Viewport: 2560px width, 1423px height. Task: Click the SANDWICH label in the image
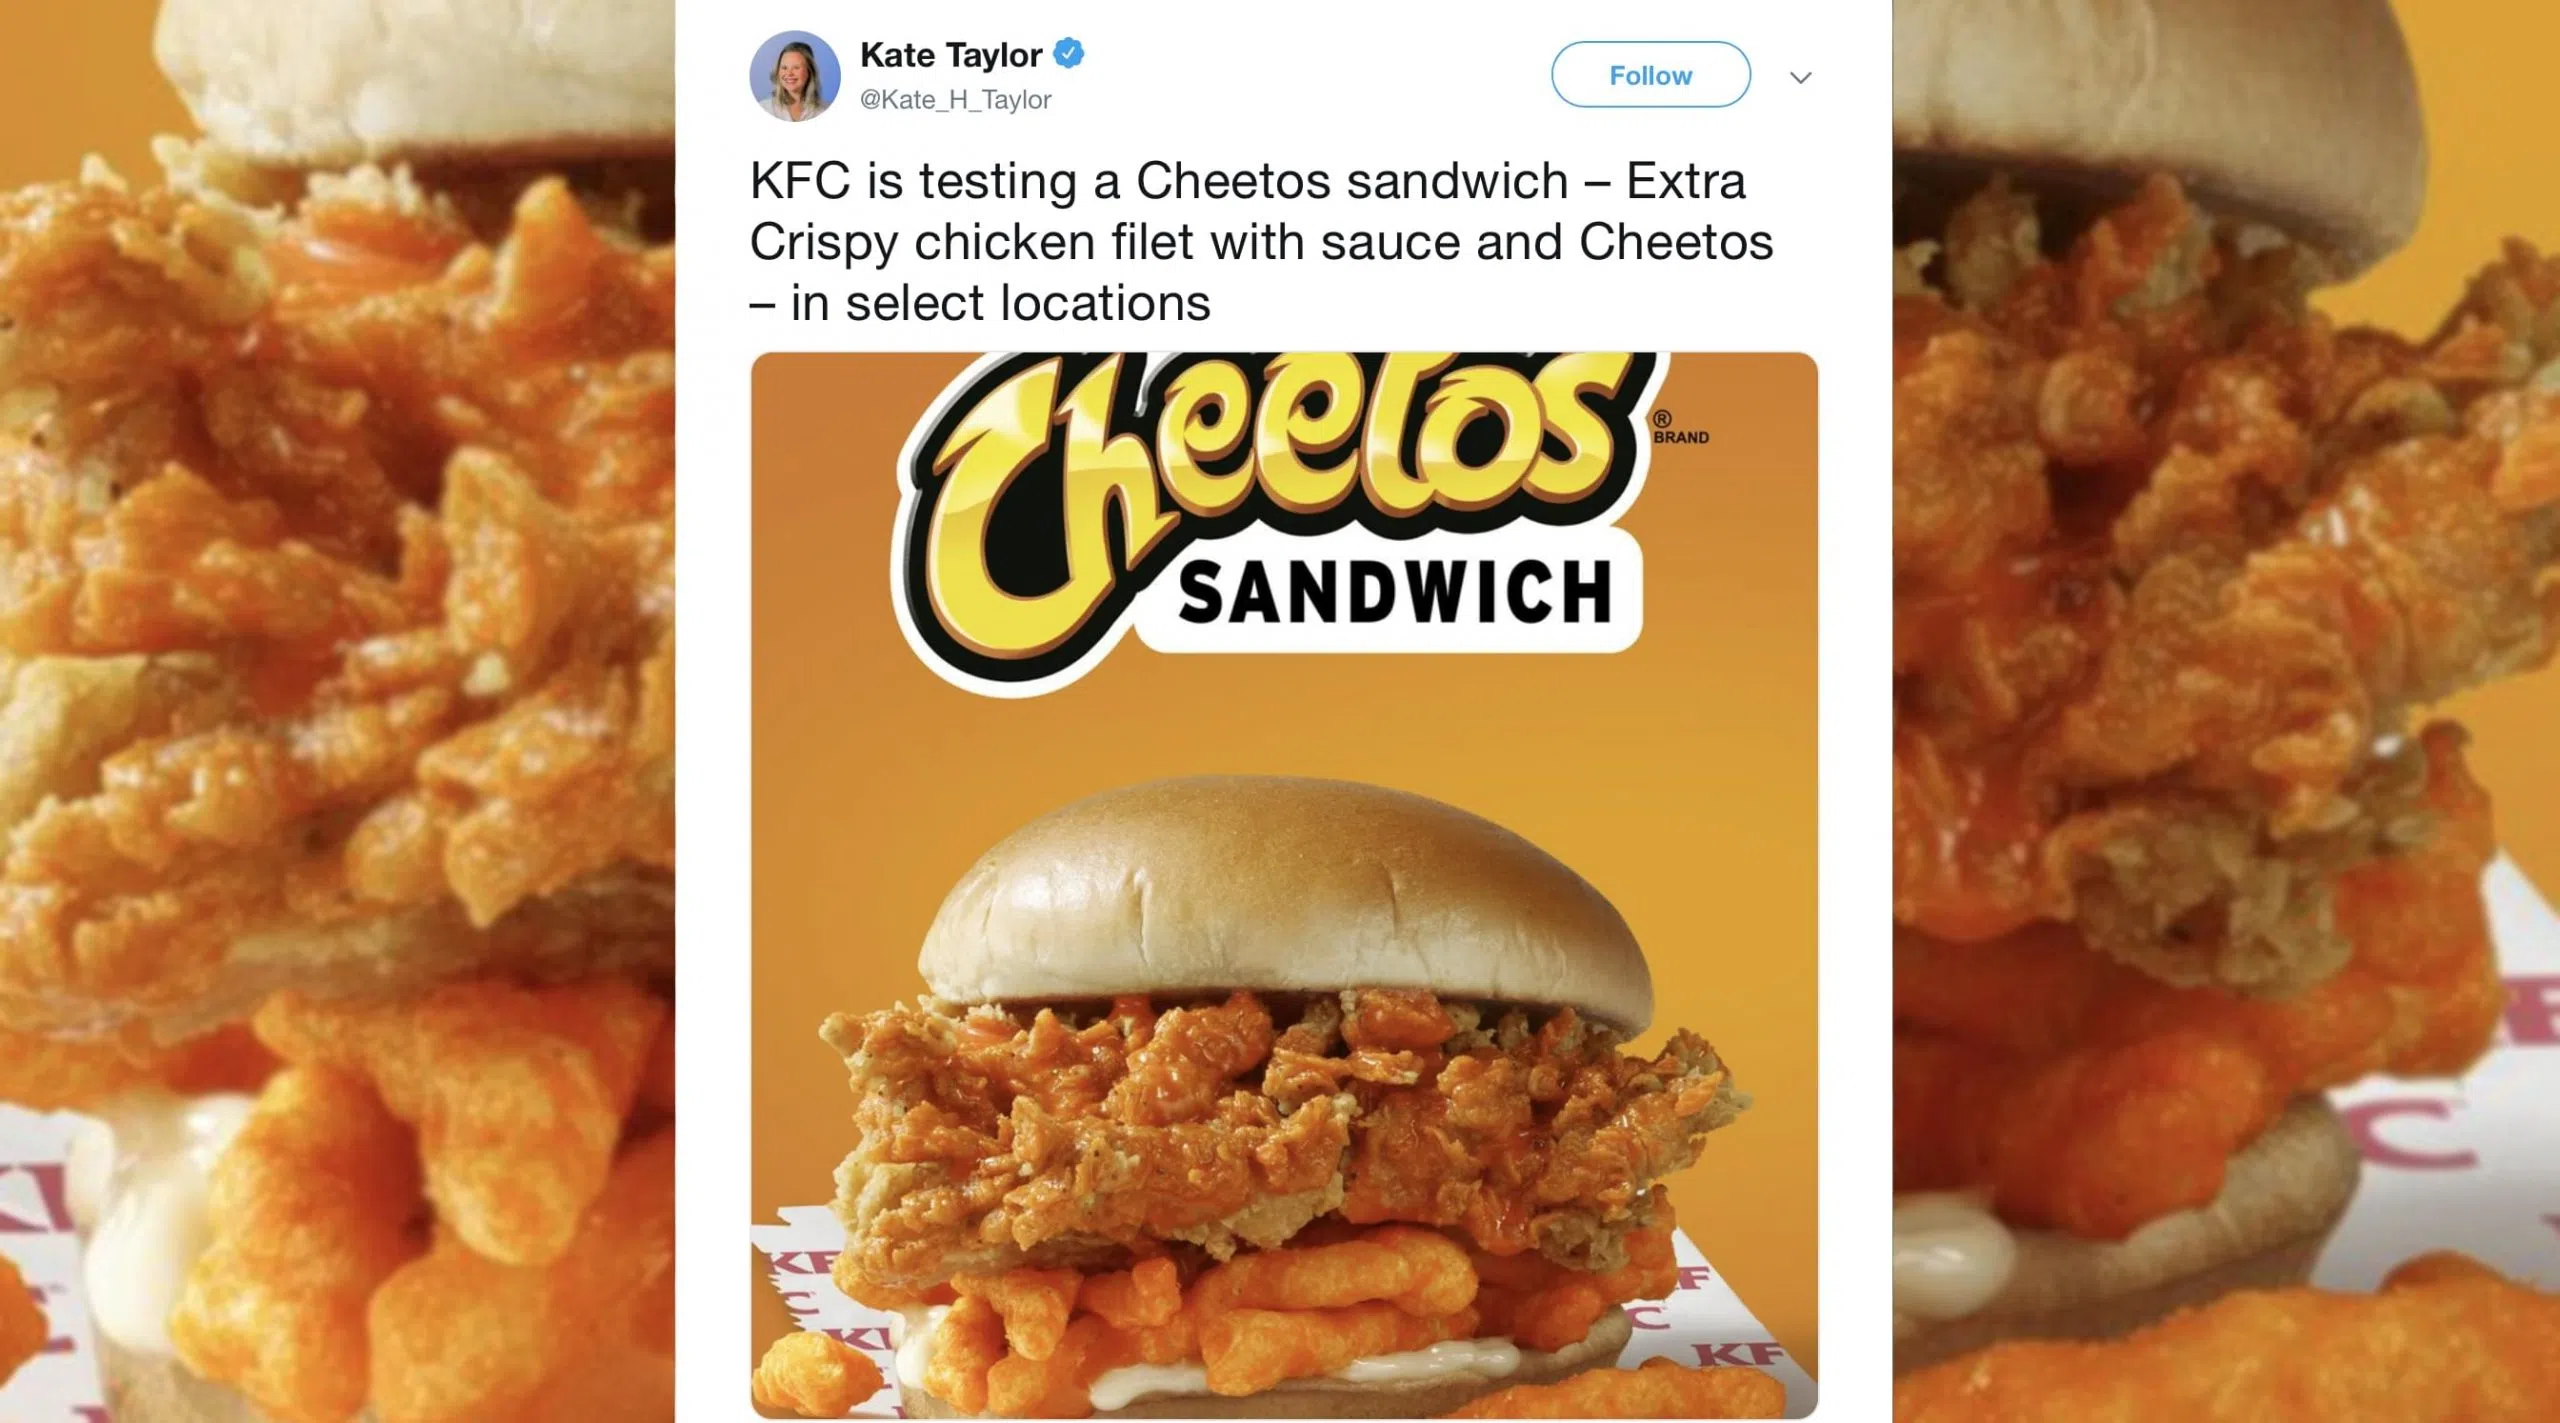click(1394, 593)
